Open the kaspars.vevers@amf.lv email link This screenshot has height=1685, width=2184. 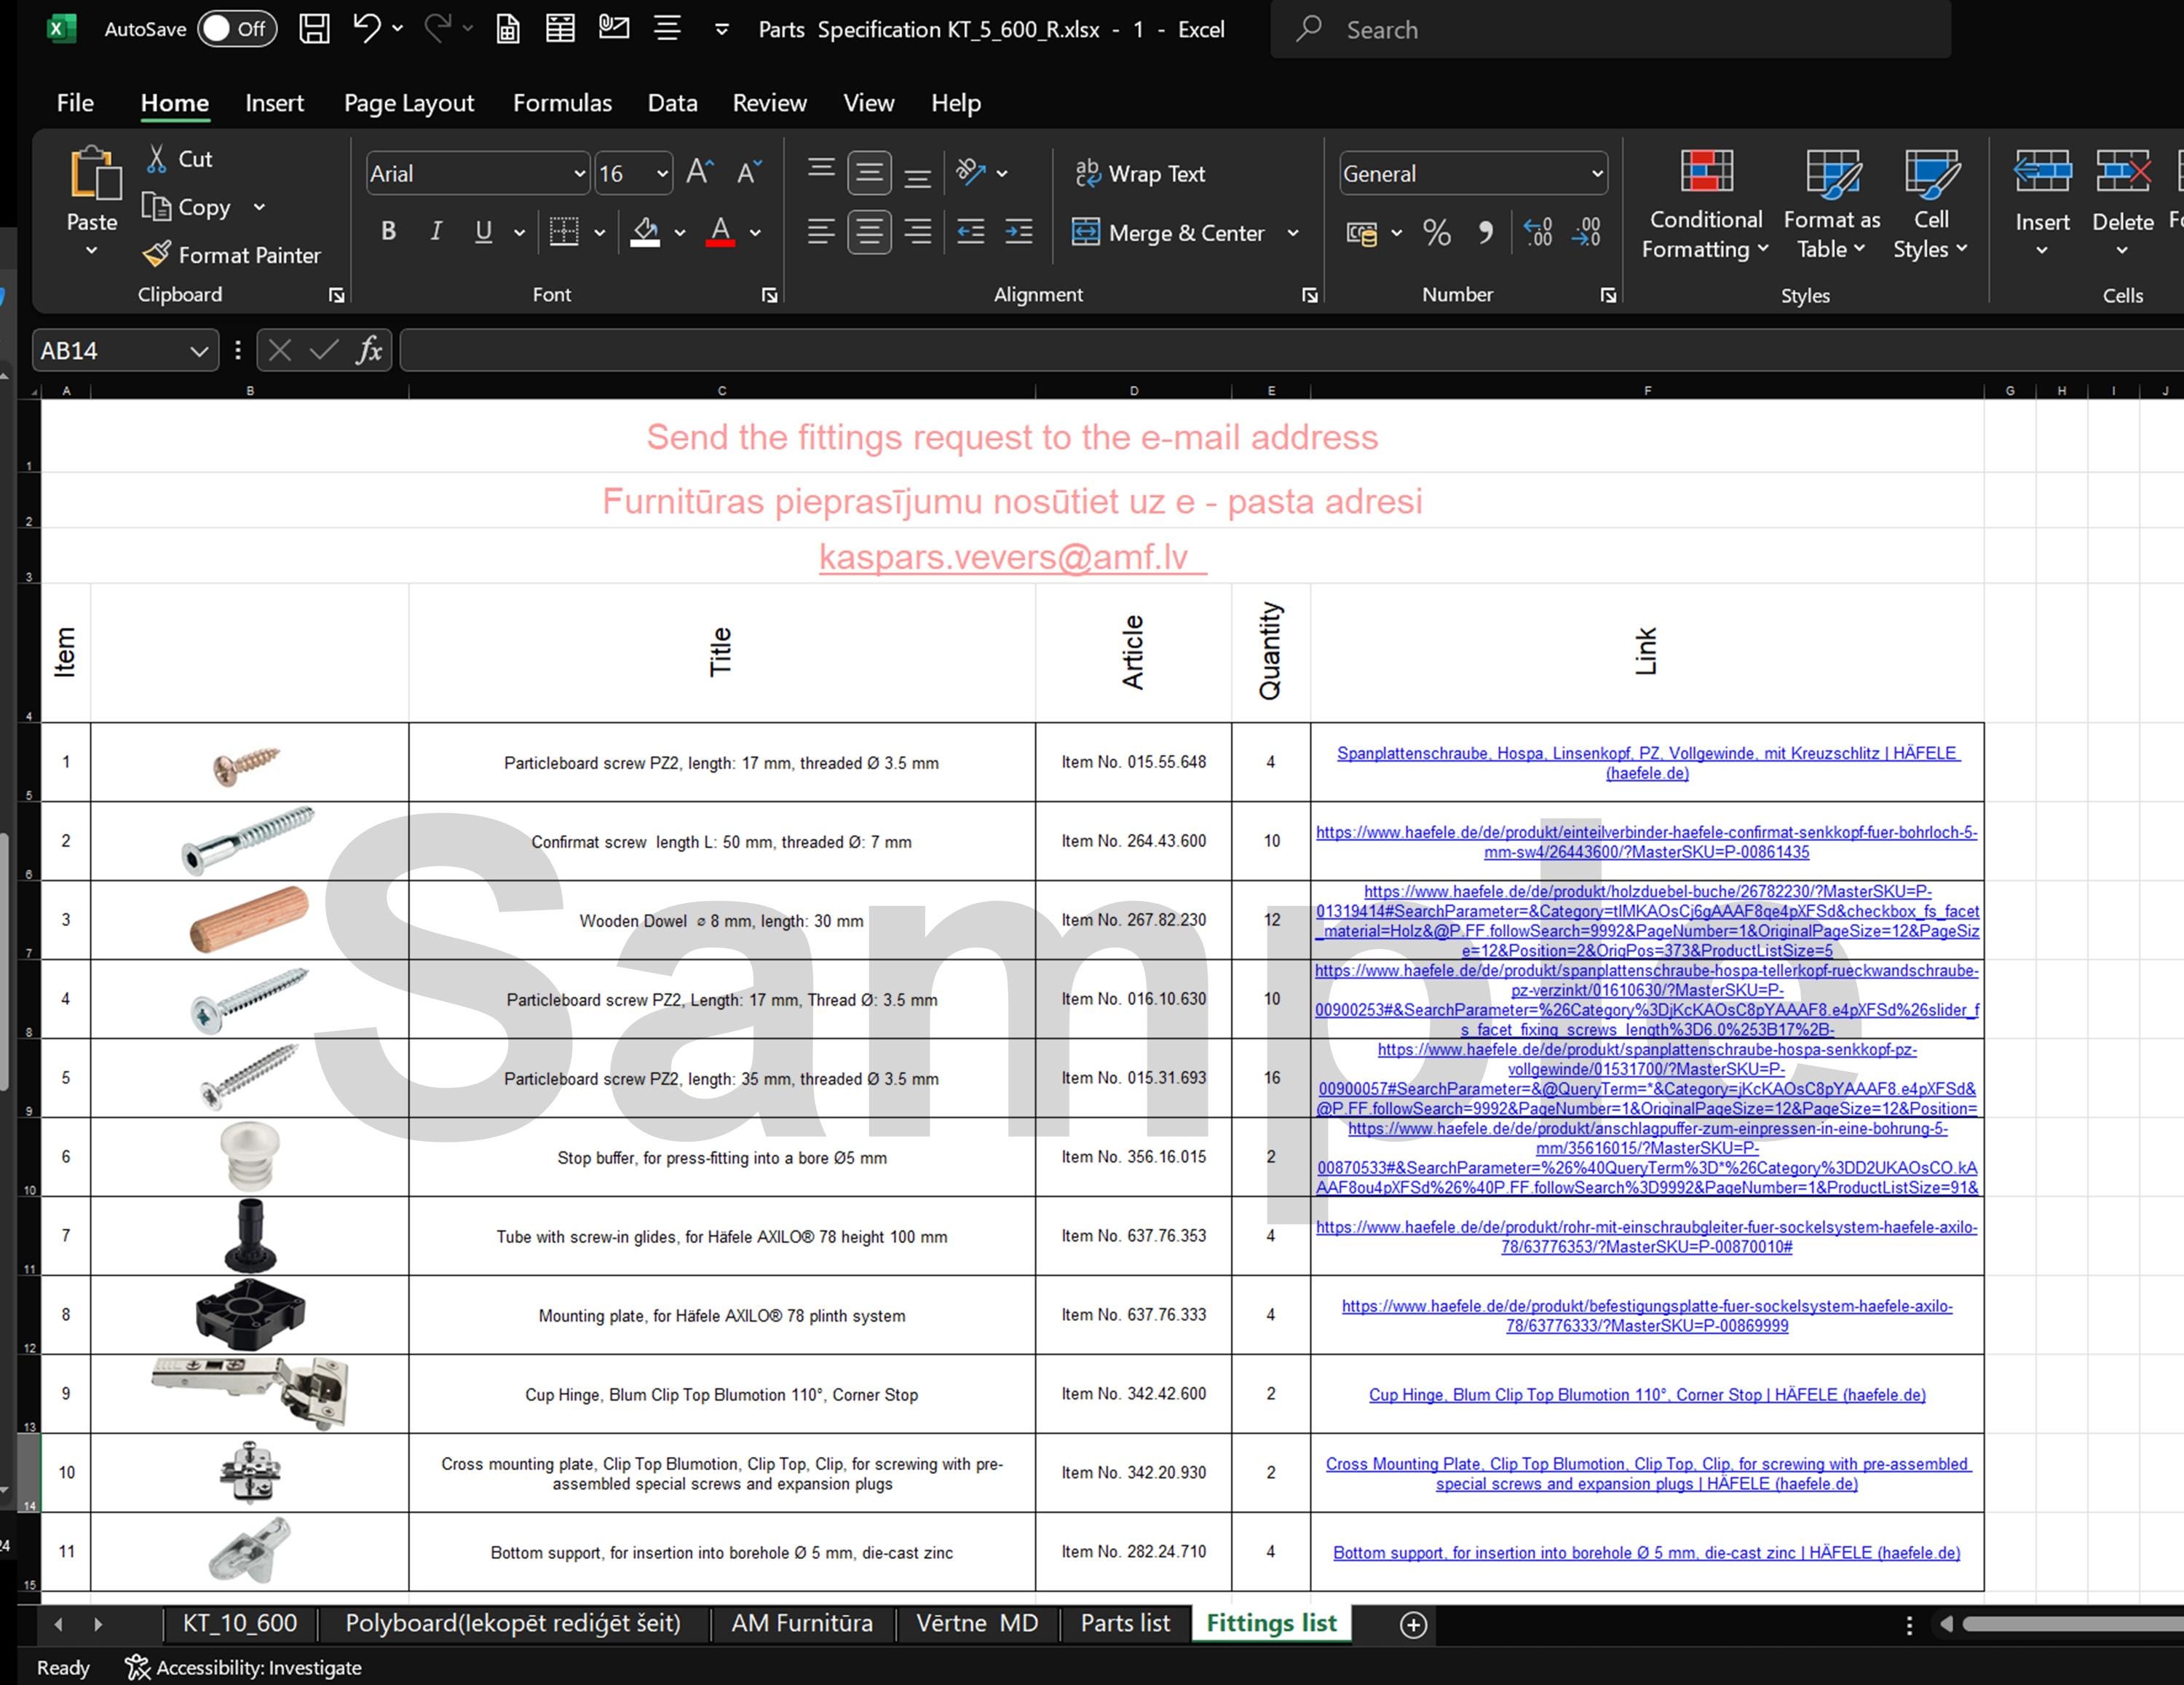[x=1012, y=556]
